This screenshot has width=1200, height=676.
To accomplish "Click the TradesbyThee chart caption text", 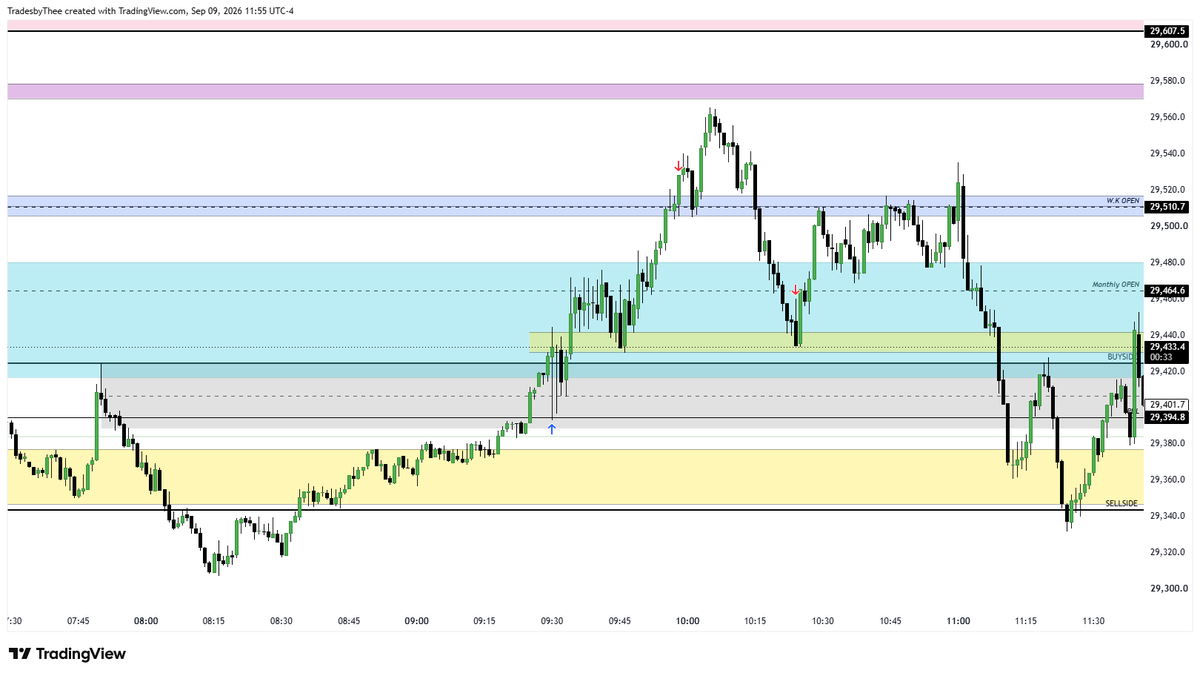I will [x=152, y=10].
